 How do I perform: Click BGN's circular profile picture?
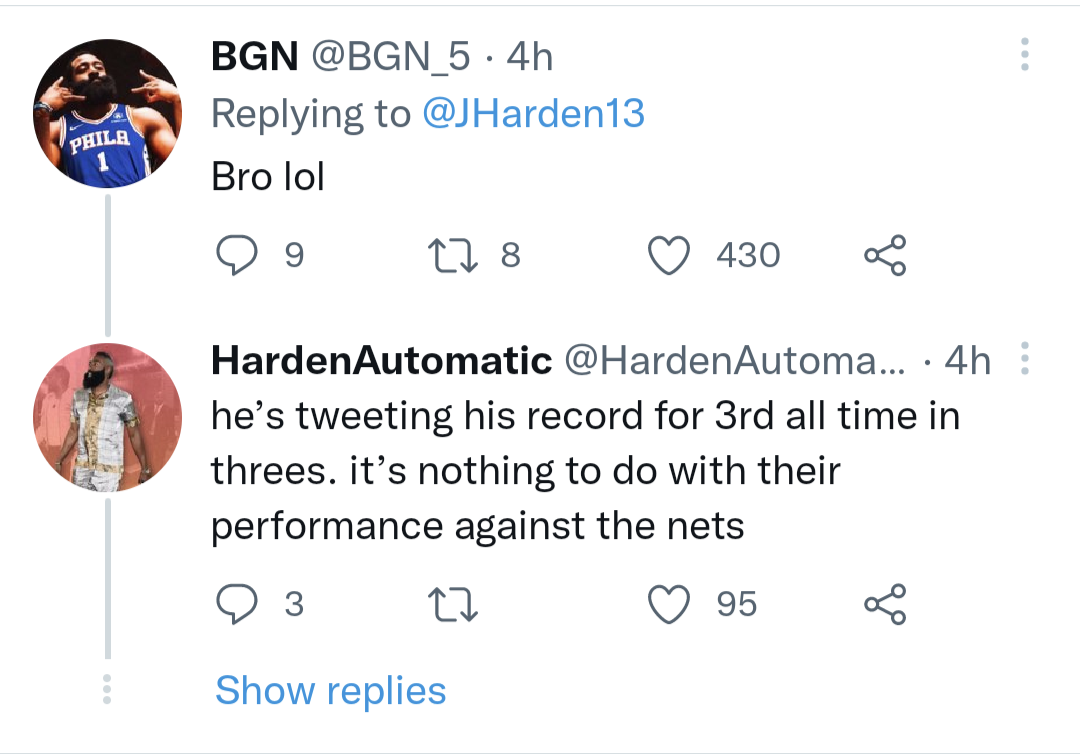tap(107, 112)
